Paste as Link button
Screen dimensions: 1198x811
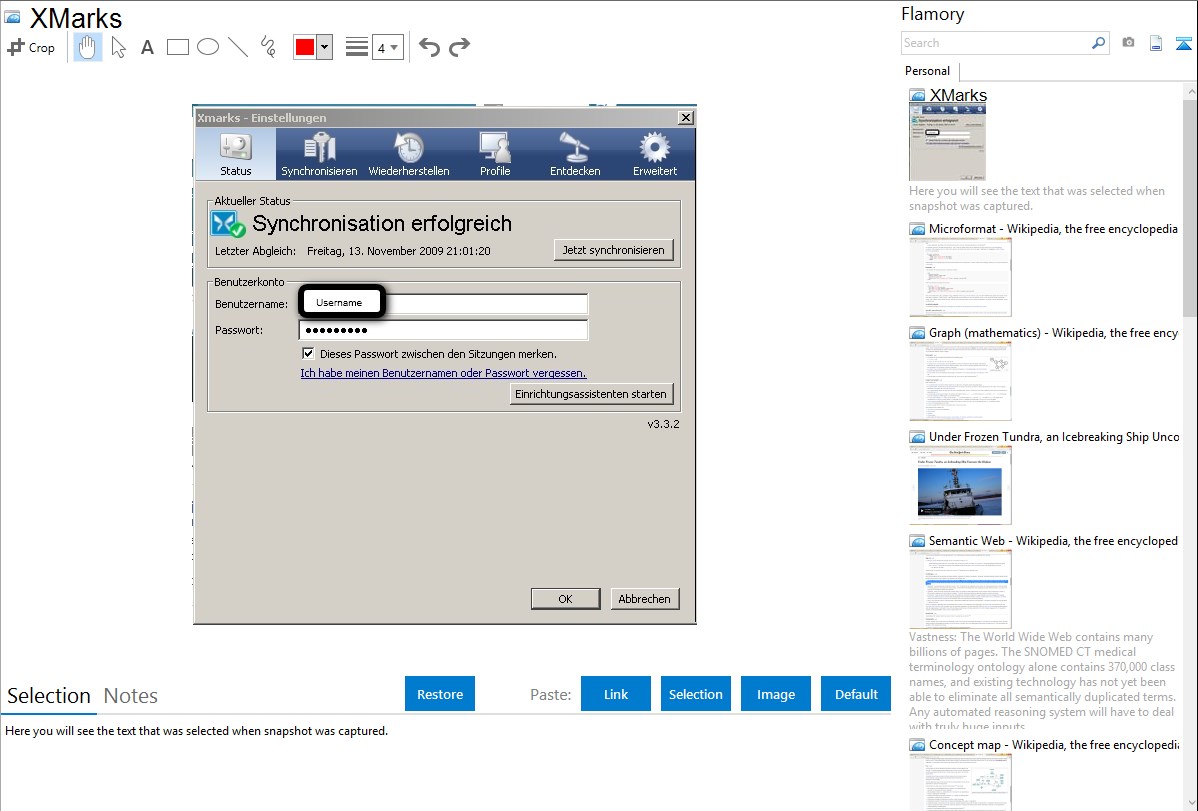tap(616, 694)
